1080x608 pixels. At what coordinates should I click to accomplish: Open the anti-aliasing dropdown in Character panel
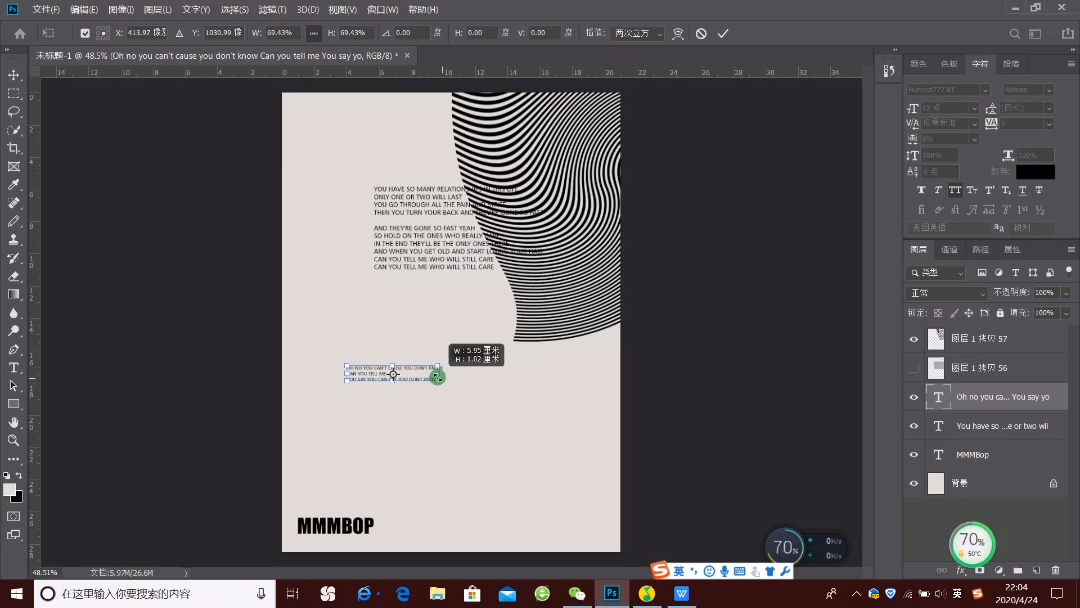click(x=1030, y=228)
